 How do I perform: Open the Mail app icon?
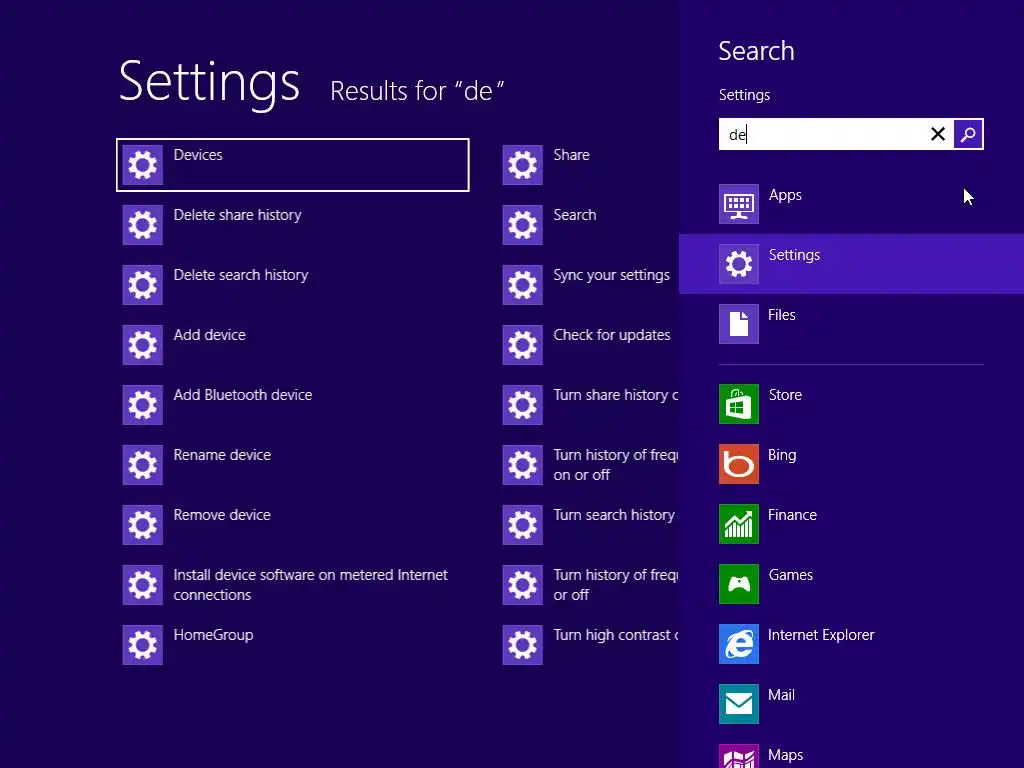coord(739,704)
